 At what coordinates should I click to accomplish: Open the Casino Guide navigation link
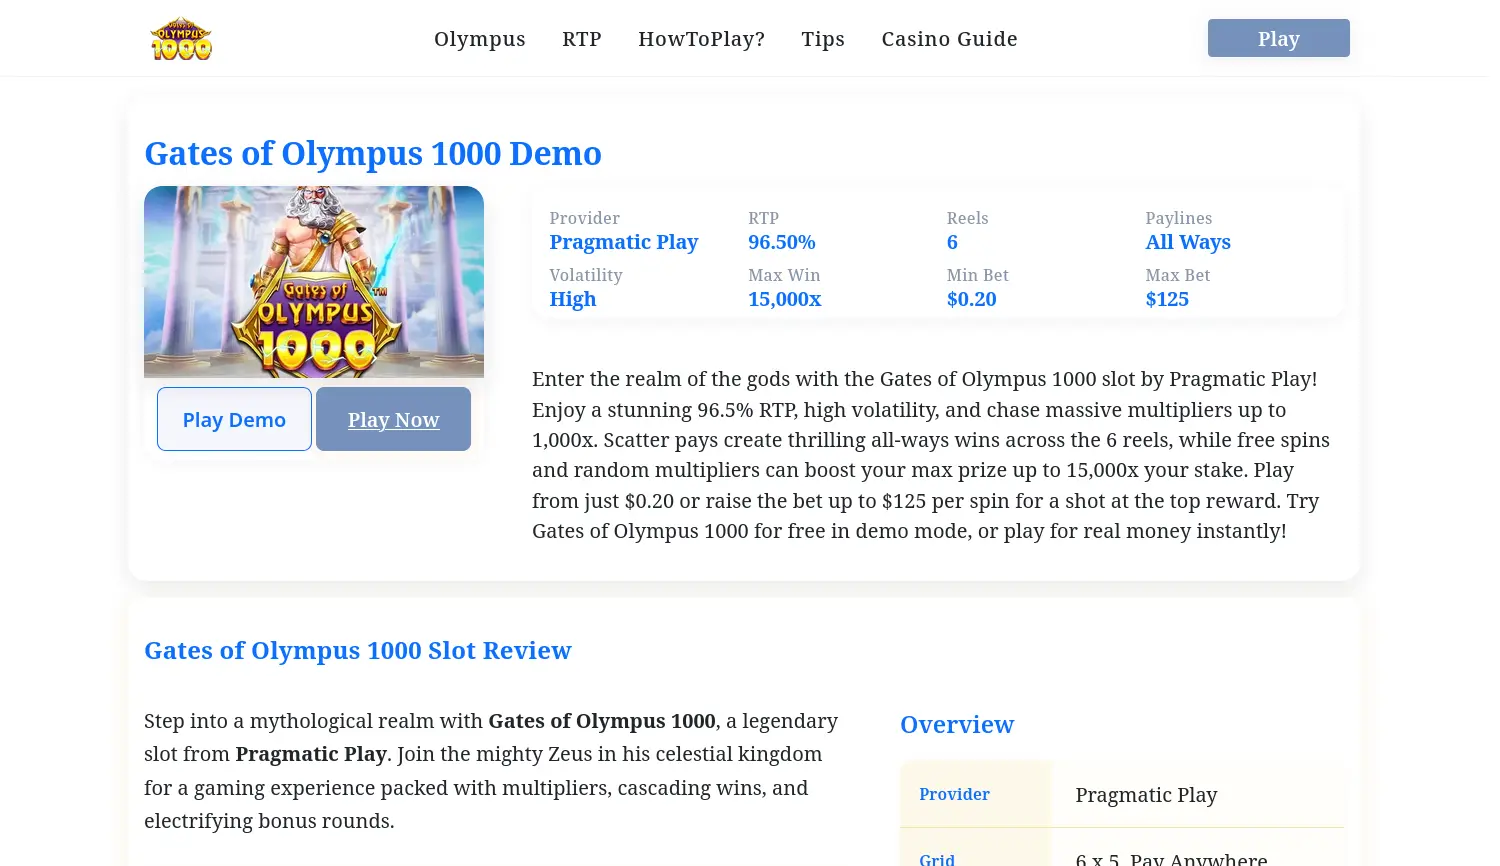[x=949, y=39]
